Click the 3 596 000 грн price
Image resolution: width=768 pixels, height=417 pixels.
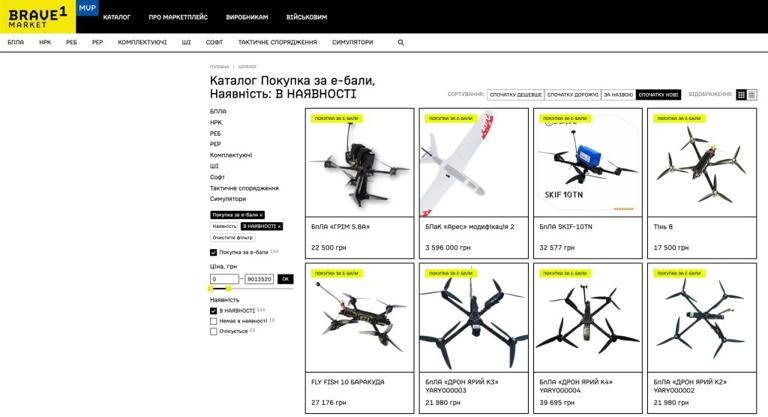click(x=448, y=248)
